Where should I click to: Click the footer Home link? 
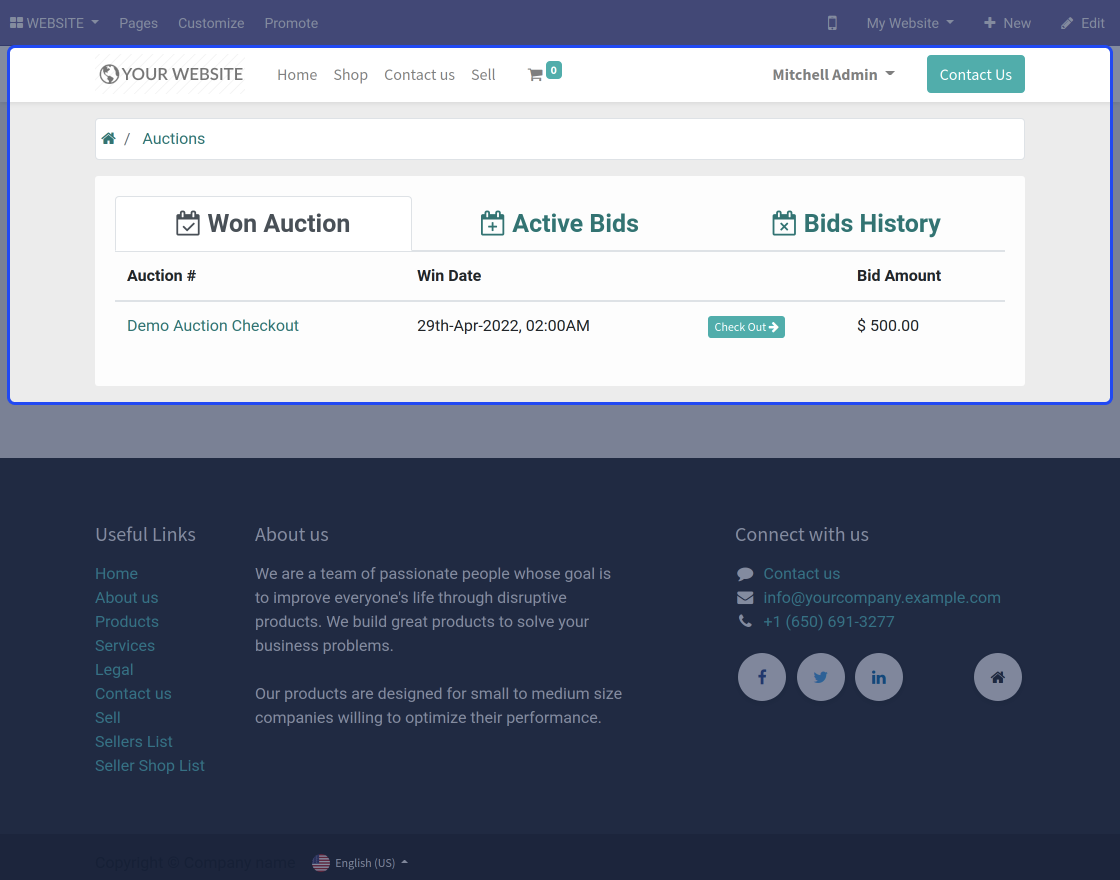pos(116,574)
